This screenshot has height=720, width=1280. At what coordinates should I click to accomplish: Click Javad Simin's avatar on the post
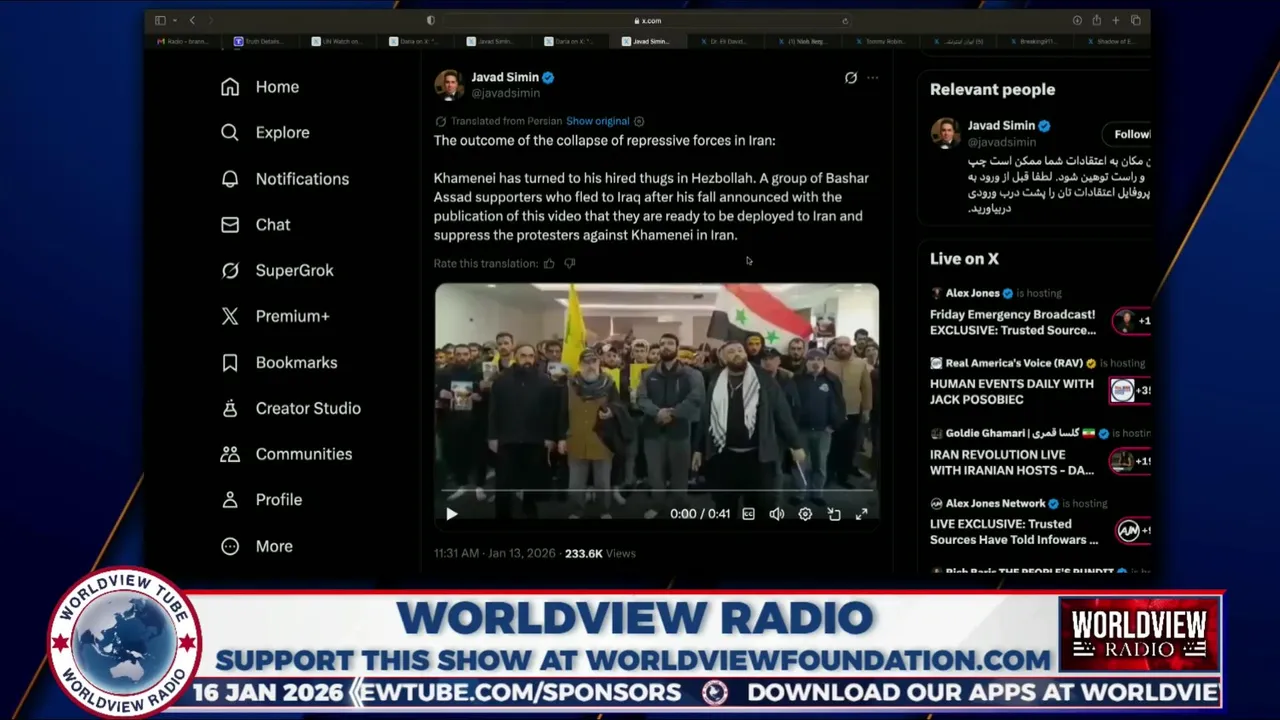[449, 85]
